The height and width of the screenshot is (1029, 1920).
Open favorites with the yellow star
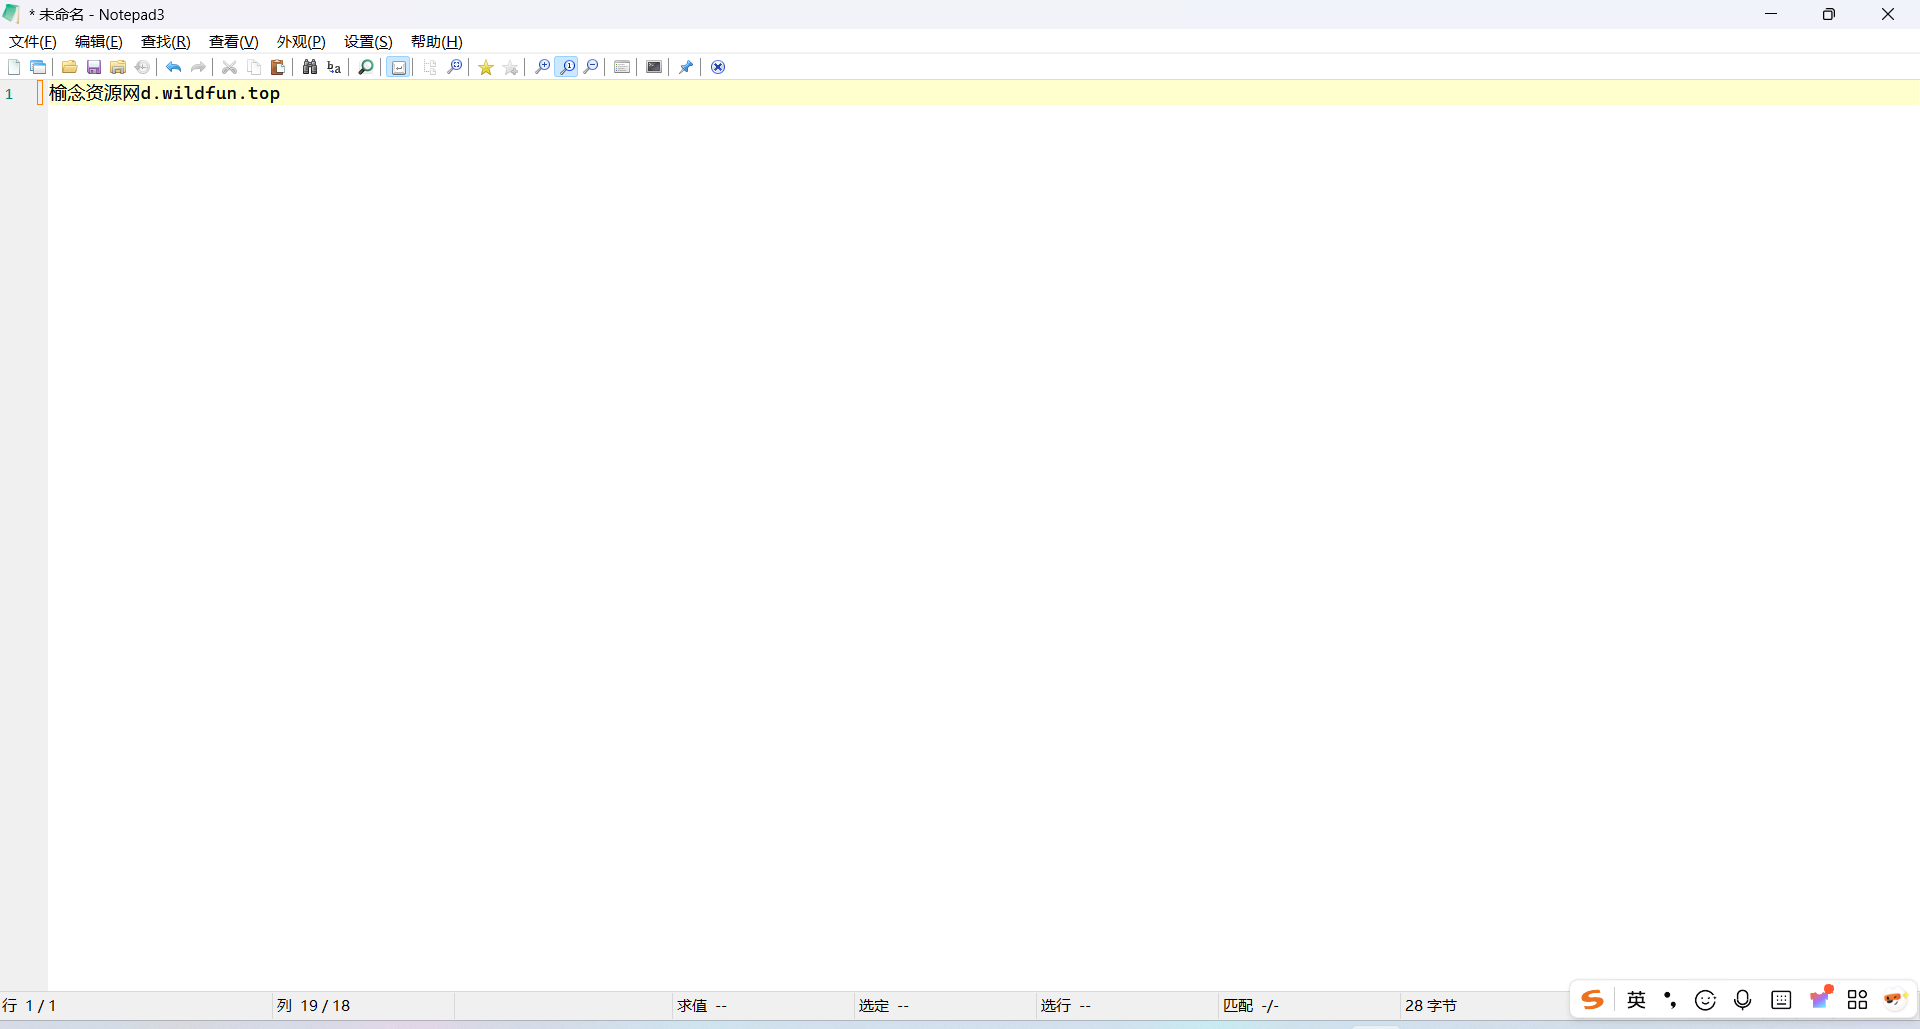(486, 67)
